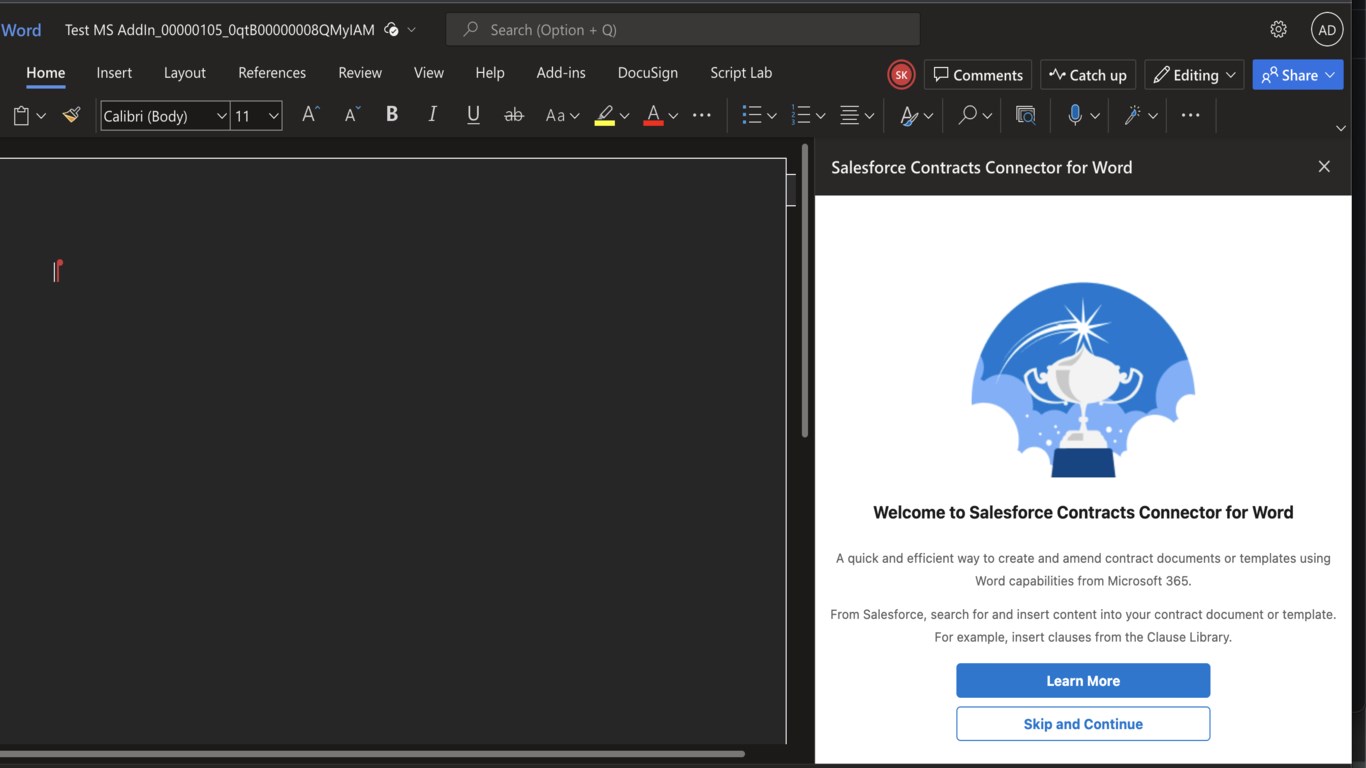Click the Styles icon
Viewport: 1366px width, 768px height.
click(x=908, y=116)
